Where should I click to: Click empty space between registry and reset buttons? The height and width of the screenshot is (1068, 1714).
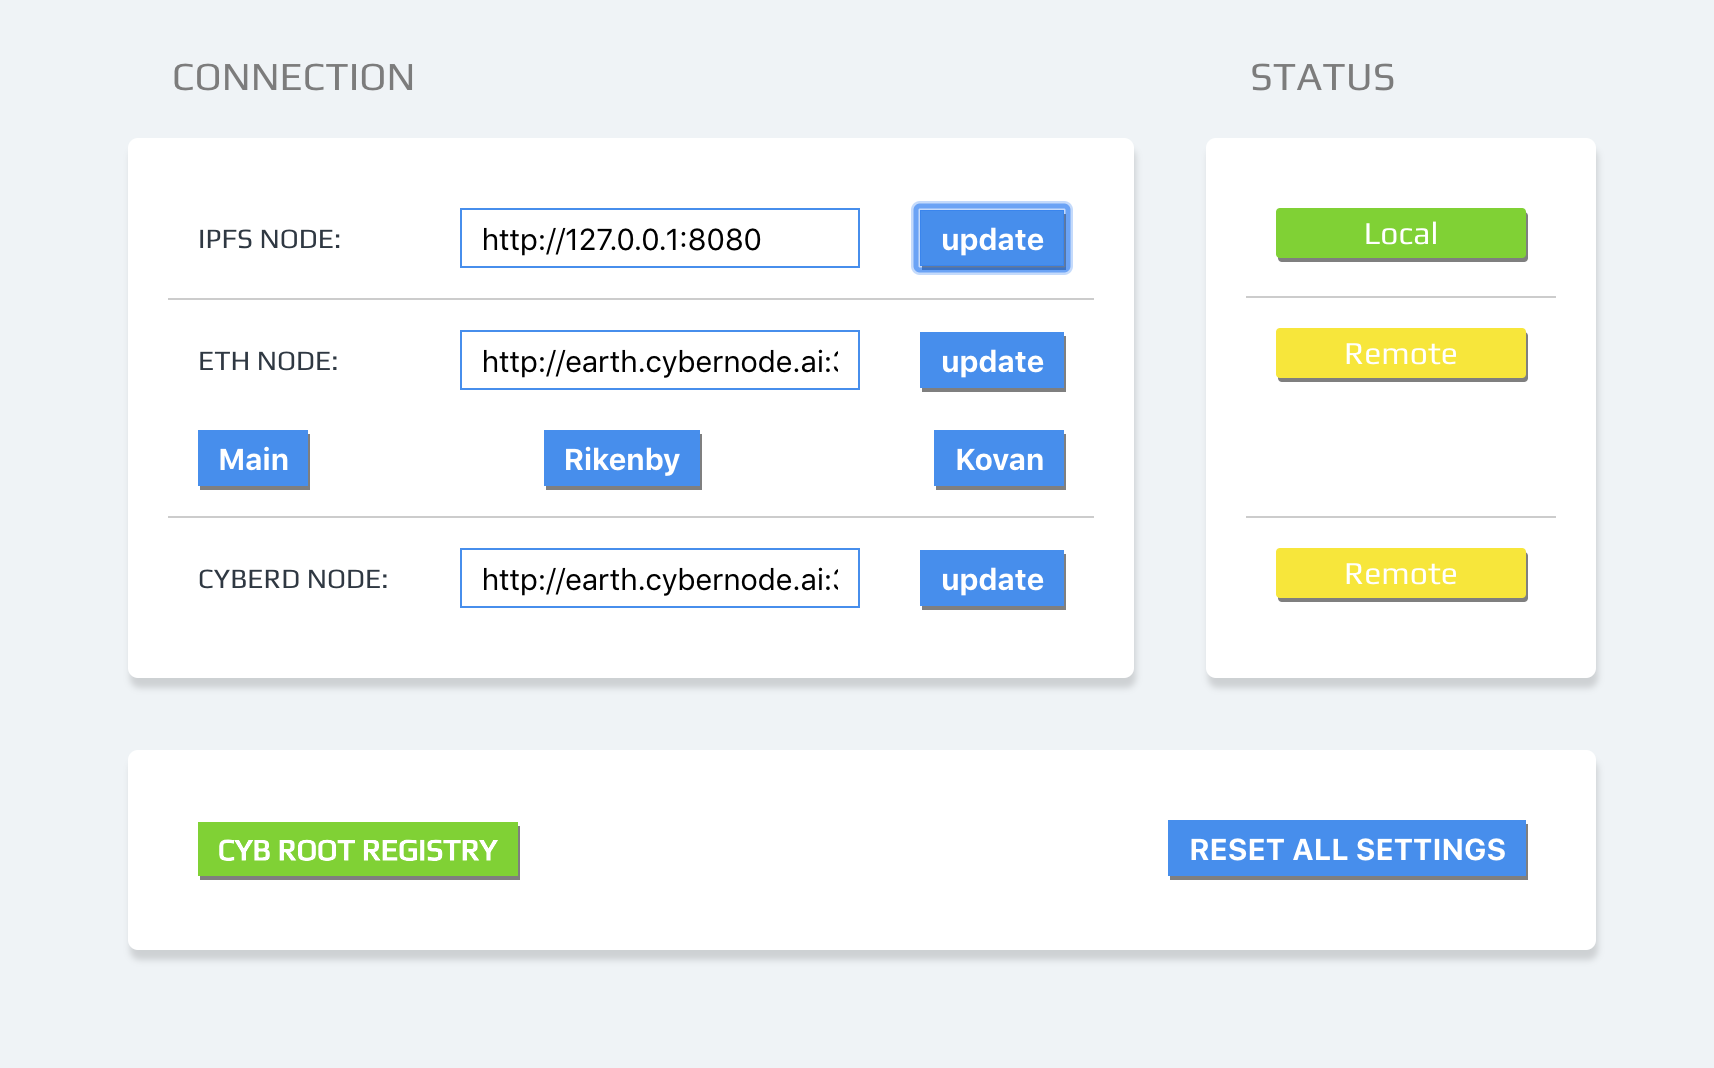pyautogui.click(x=843, y=850)
